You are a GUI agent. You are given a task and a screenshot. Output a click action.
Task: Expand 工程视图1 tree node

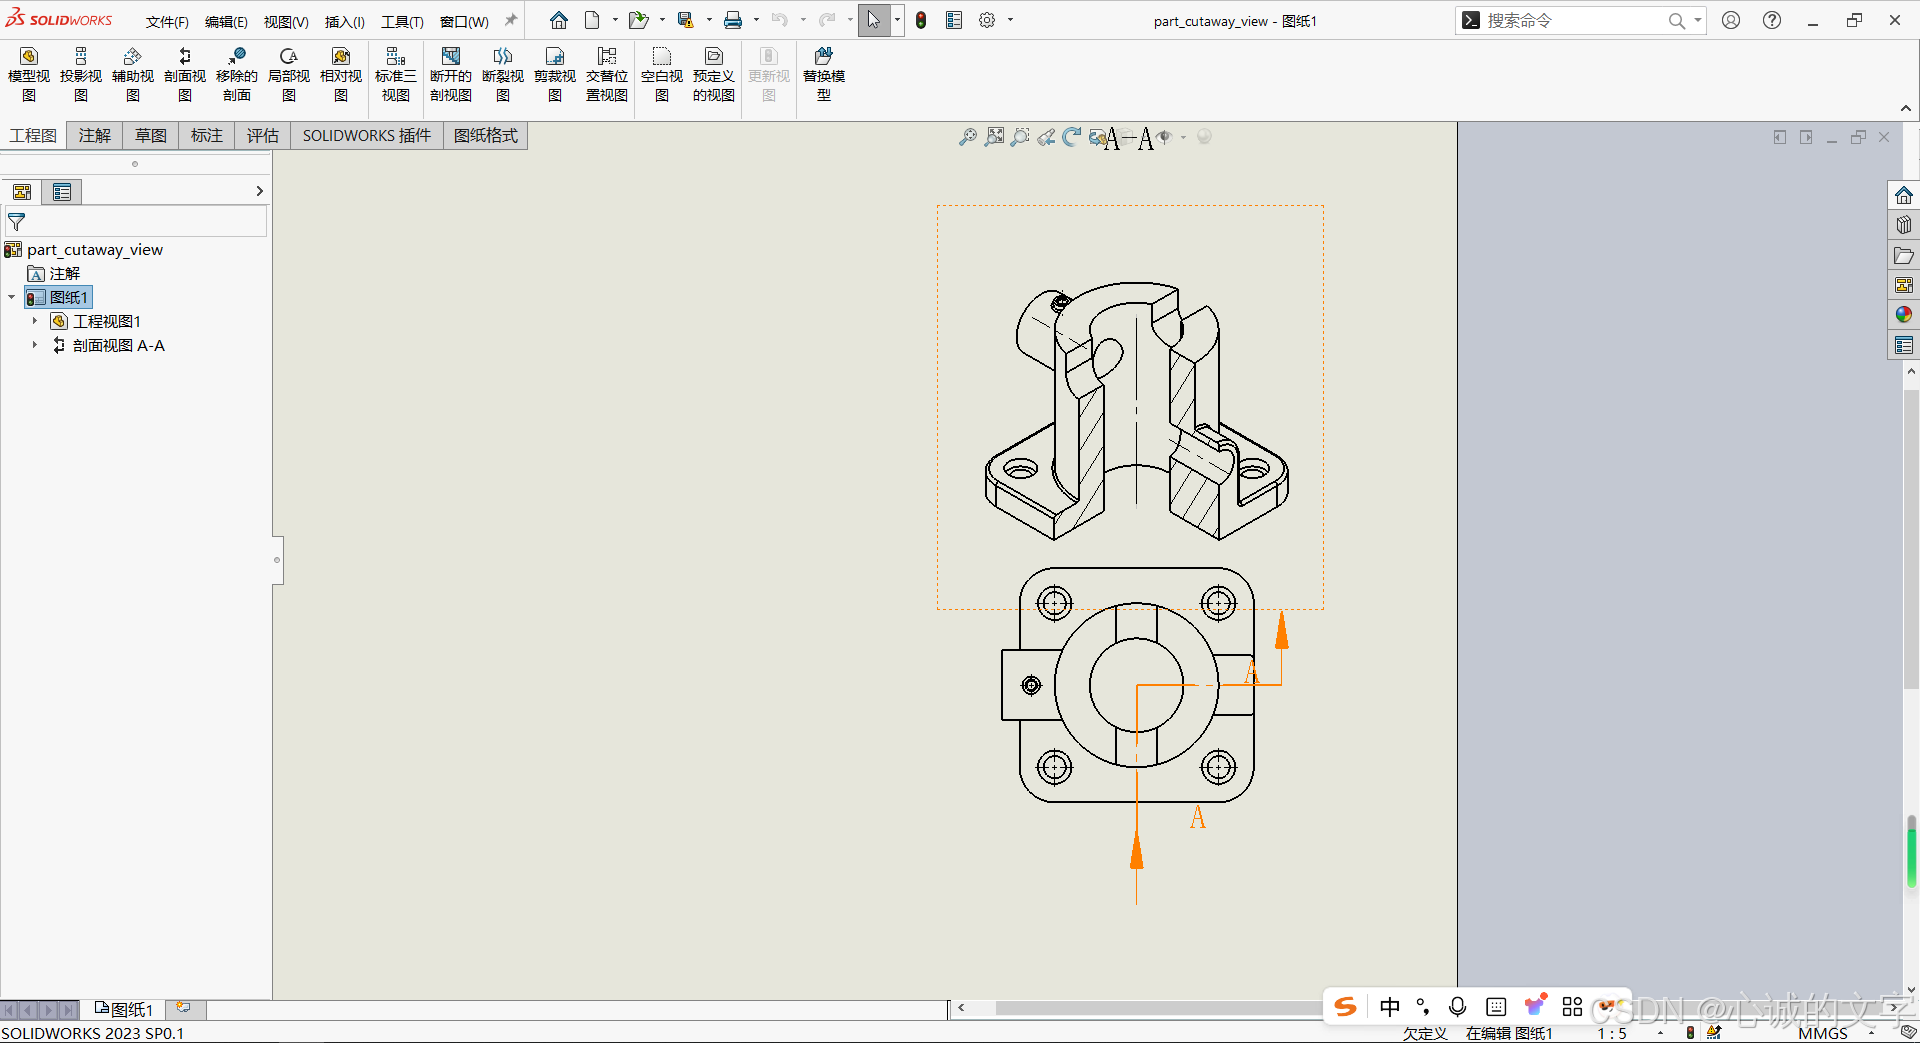pos(34,321)
